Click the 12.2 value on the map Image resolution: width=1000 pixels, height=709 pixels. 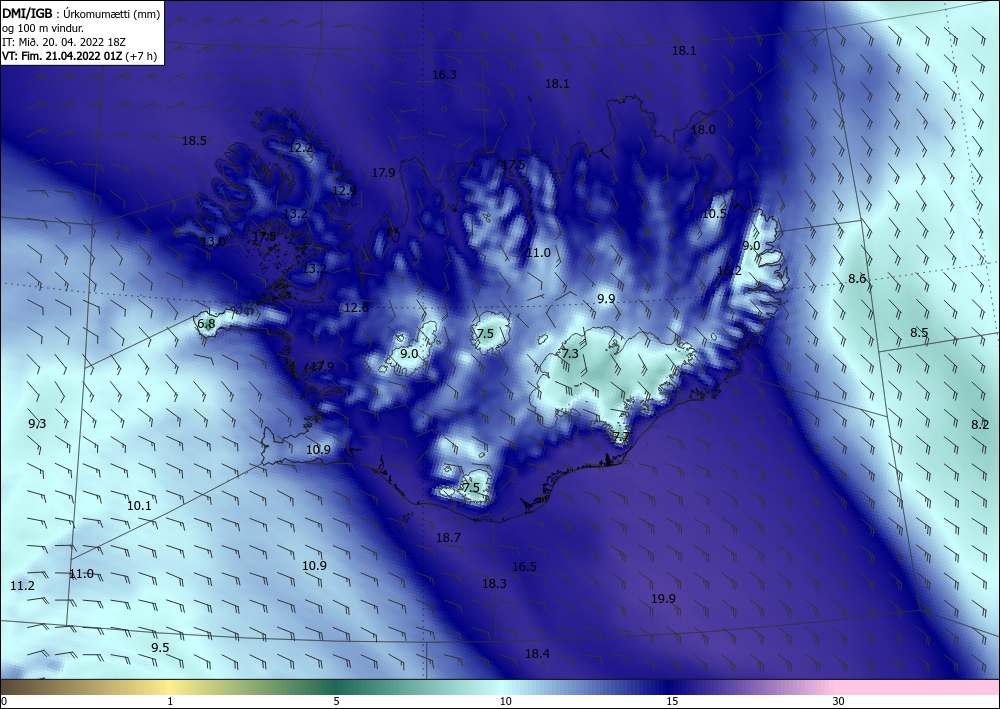coord(300,147)
